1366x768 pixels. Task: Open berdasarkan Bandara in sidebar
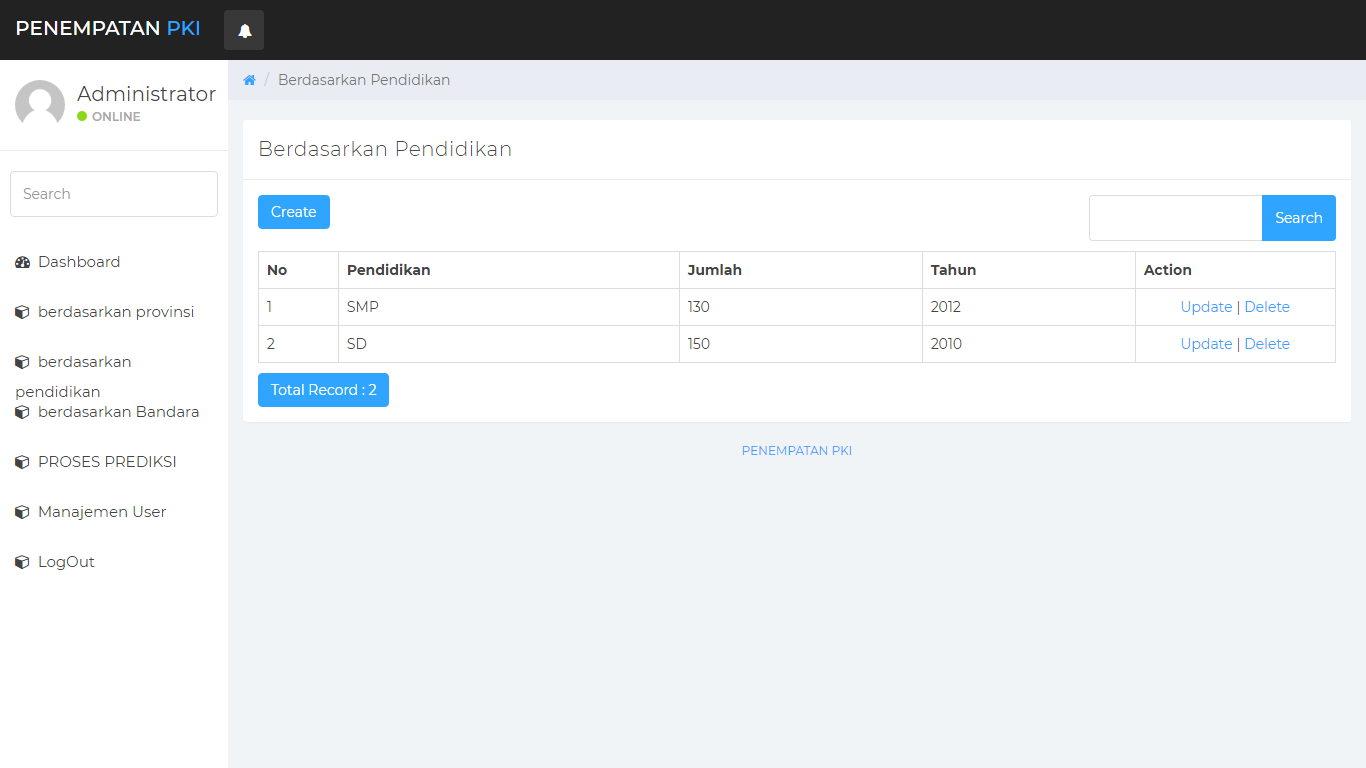point(118,412)
